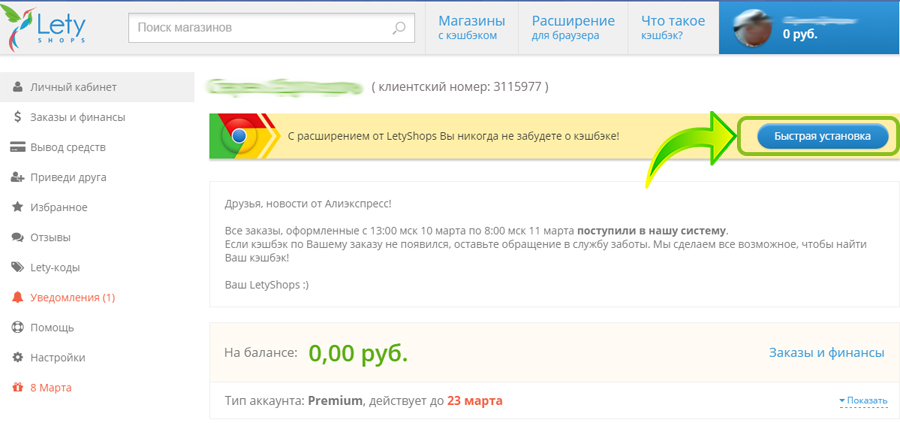Open Что такое кэшбэк? header tab

coord(673,28)
